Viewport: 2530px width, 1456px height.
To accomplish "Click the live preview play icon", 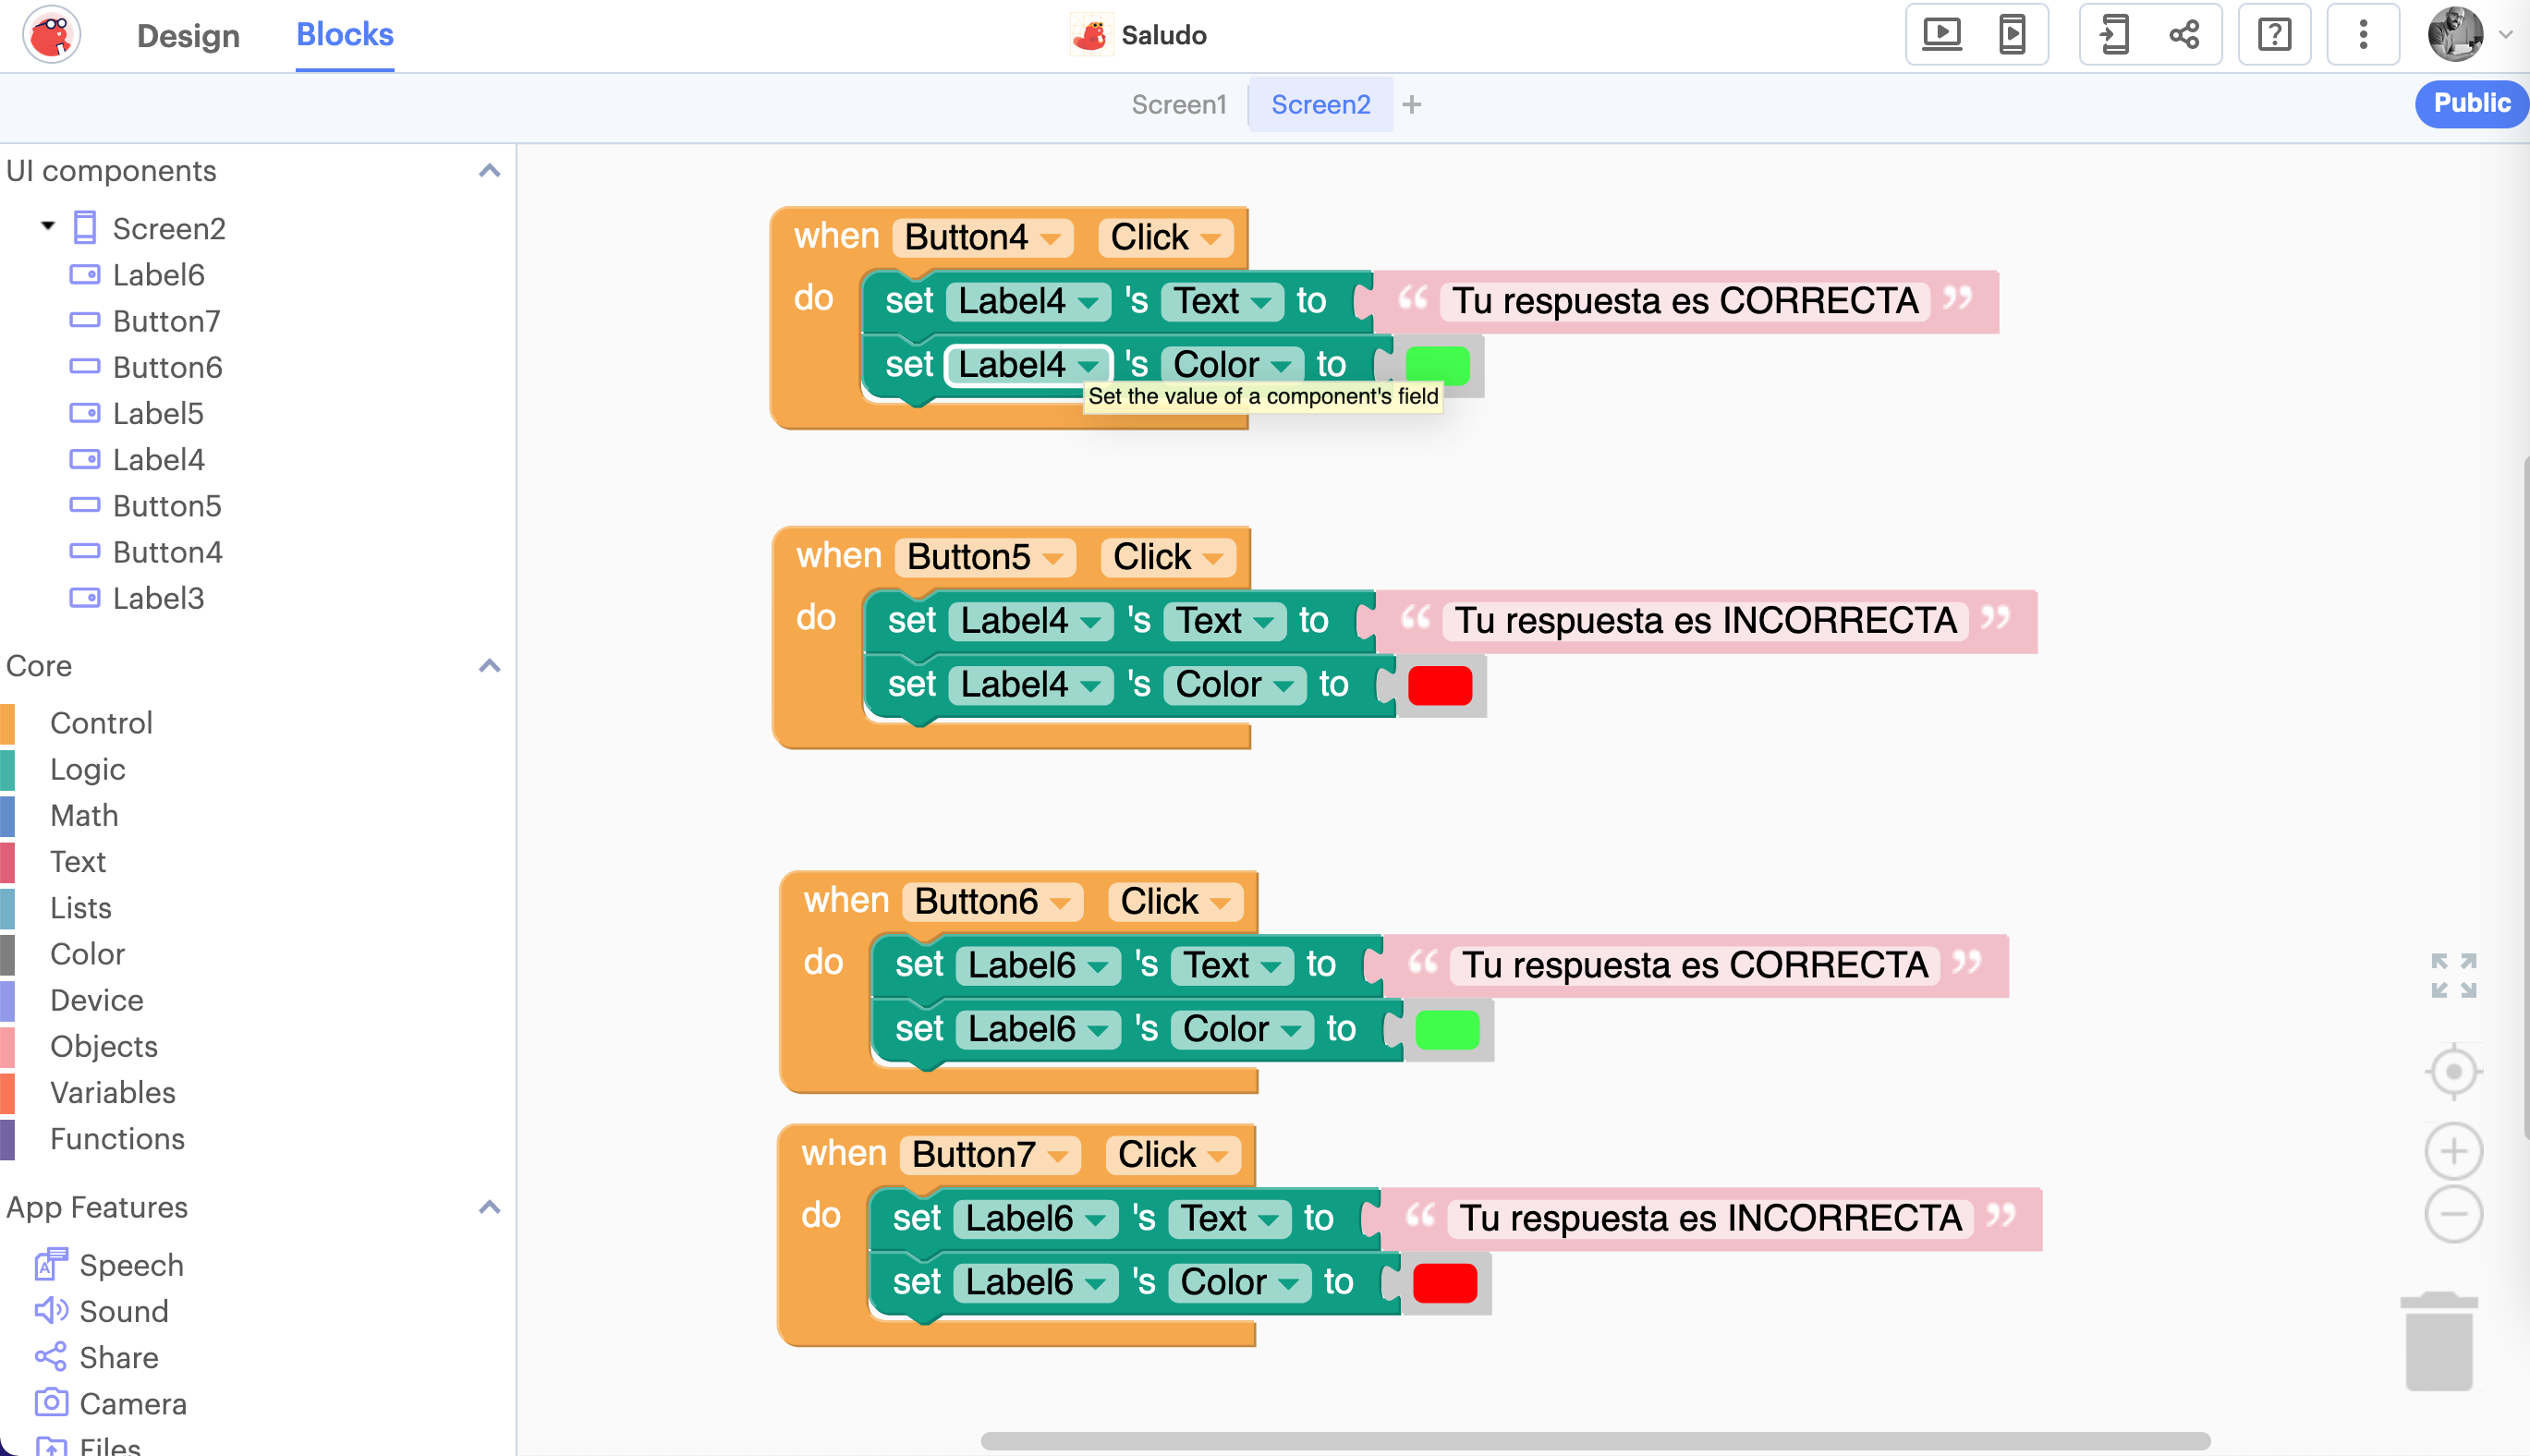I will tap(1941, 35).
